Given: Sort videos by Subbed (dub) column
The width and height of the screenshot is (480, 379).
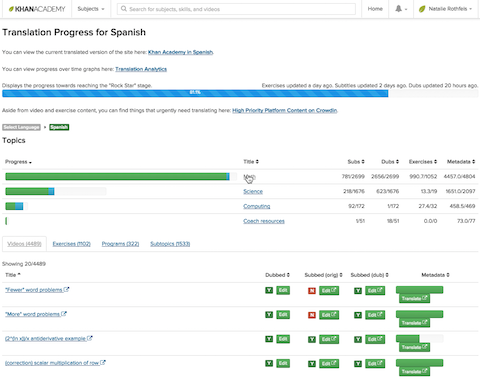Looking at the screenshot, I should point(369,275).
